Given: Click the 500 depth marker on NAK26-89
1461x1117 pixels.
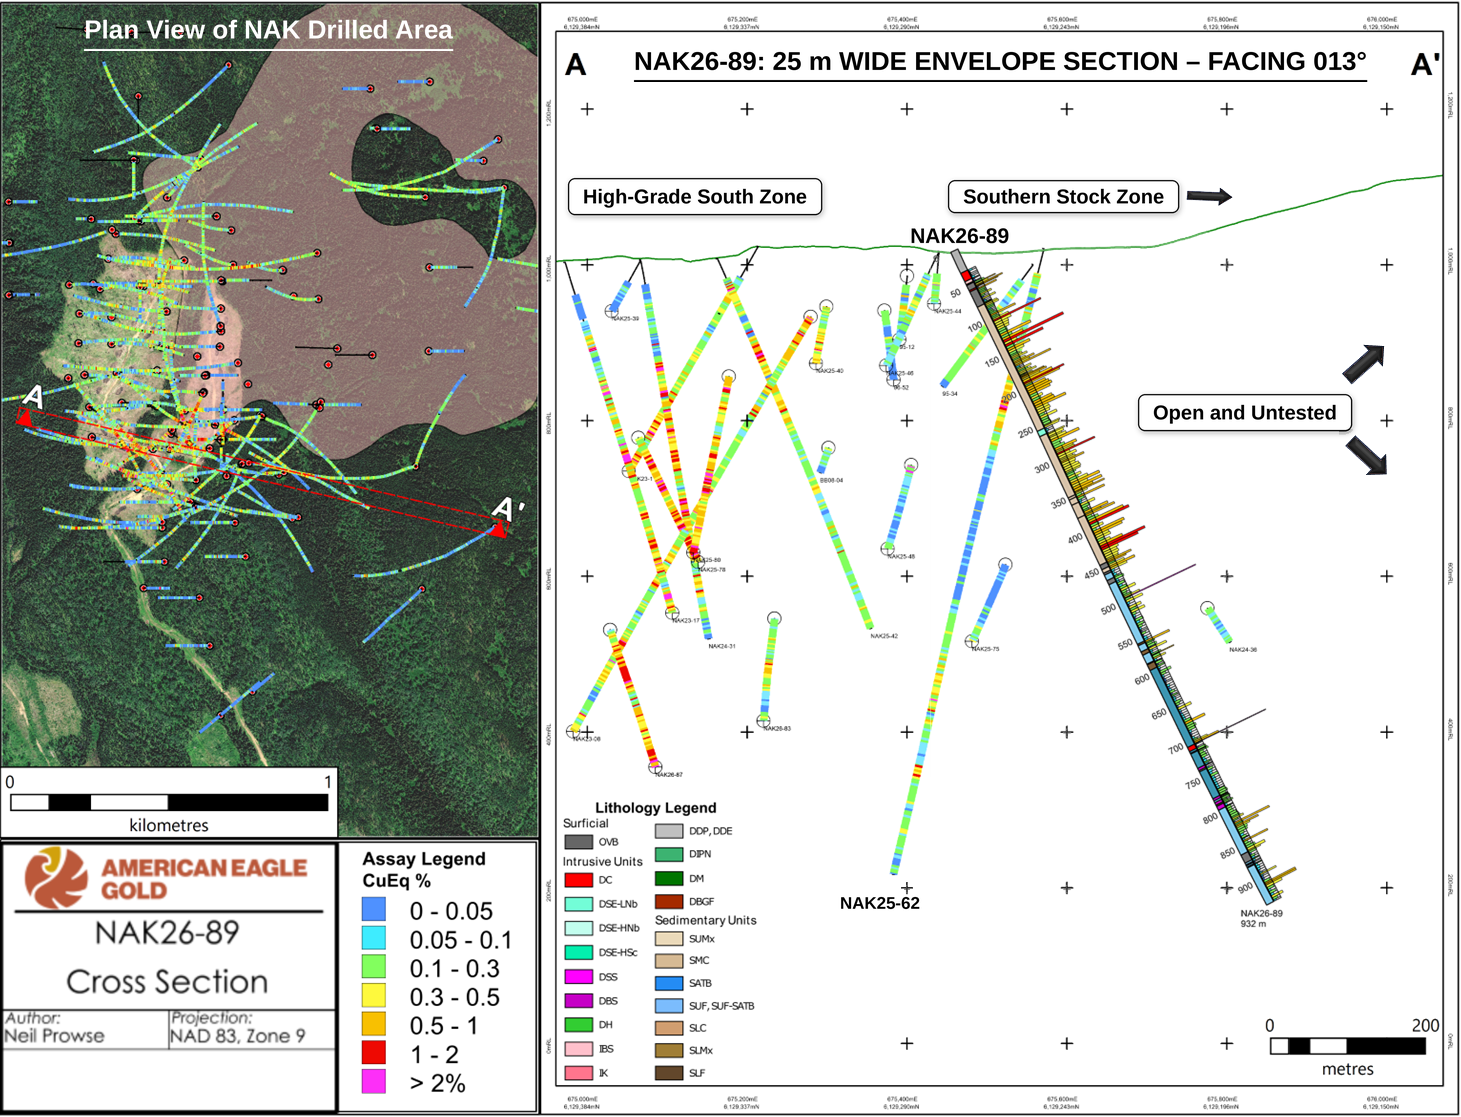Looking at the screenshot, I should tap(1108, 608).
